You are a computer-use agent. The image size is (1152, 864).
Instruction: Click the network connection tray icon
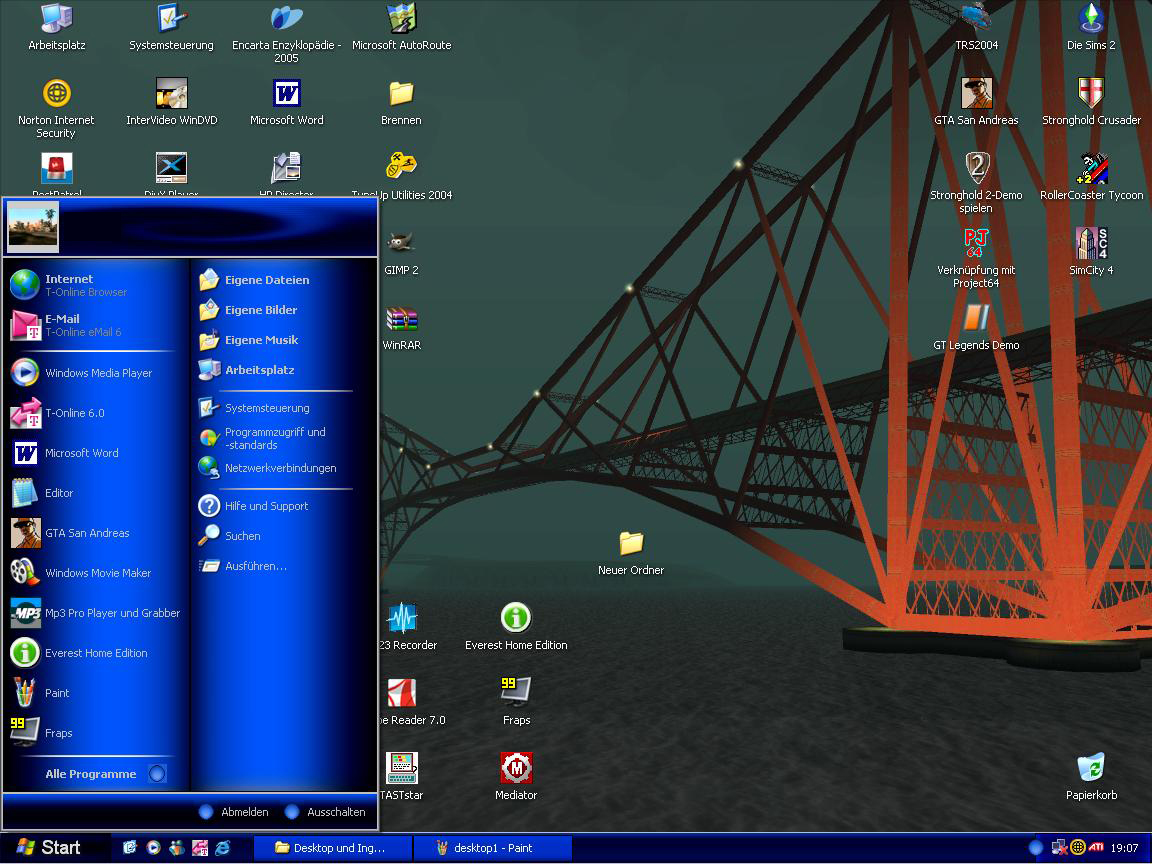point(1059,847)
